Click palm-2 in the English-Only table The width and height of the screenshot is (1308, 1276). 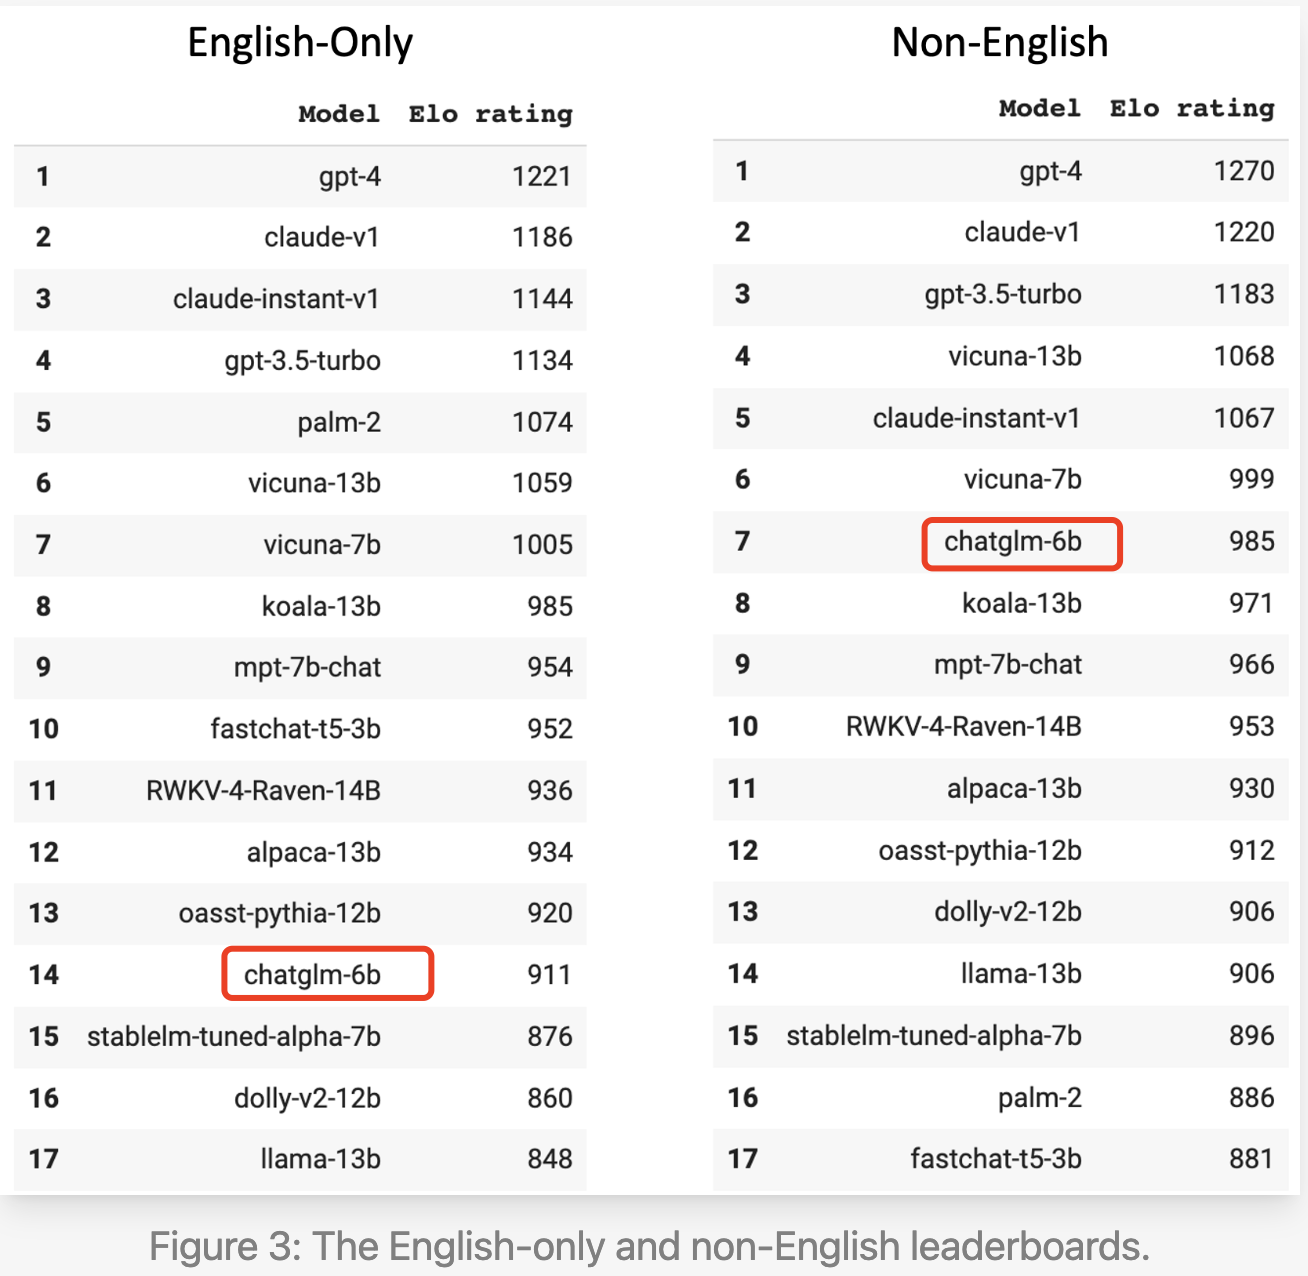point(339,422)
